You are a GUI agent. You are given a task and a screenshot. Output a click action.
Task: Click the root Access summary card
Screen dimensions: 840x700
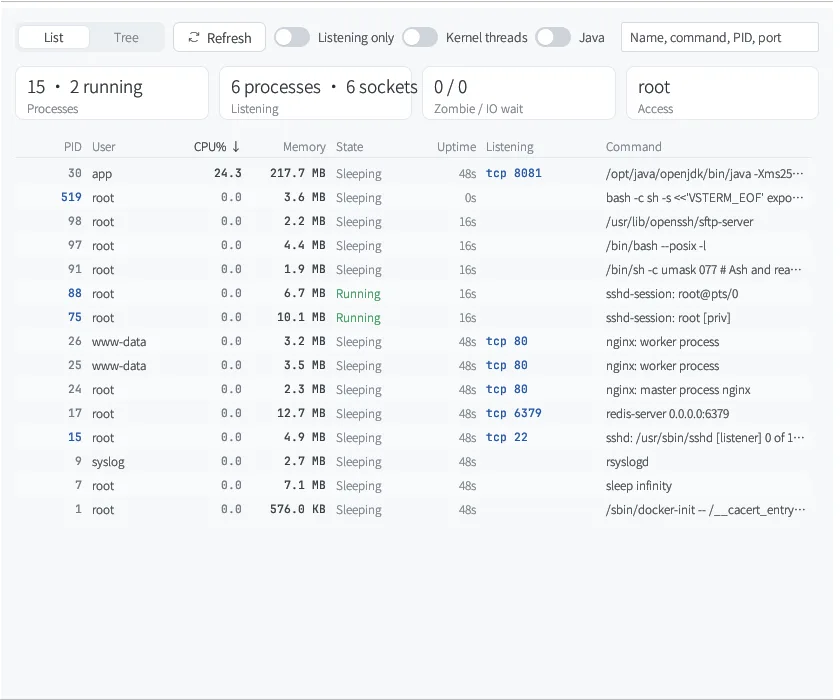(x=722, y=93)
